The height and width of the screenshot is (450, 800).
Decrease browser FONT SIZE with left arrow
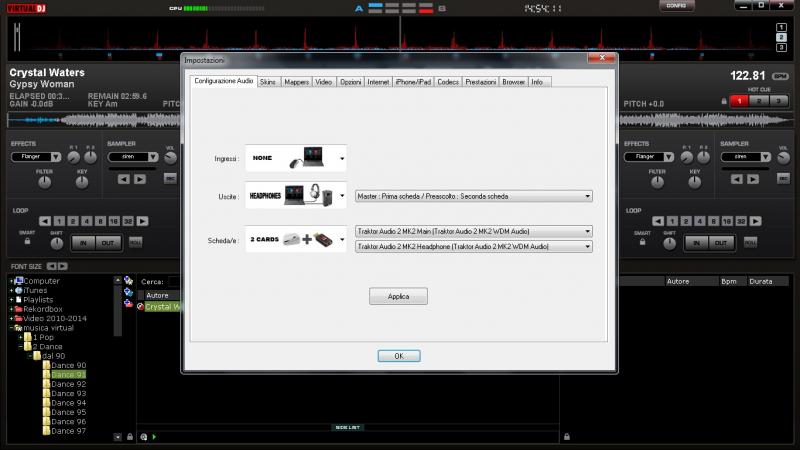coord(51,266)
